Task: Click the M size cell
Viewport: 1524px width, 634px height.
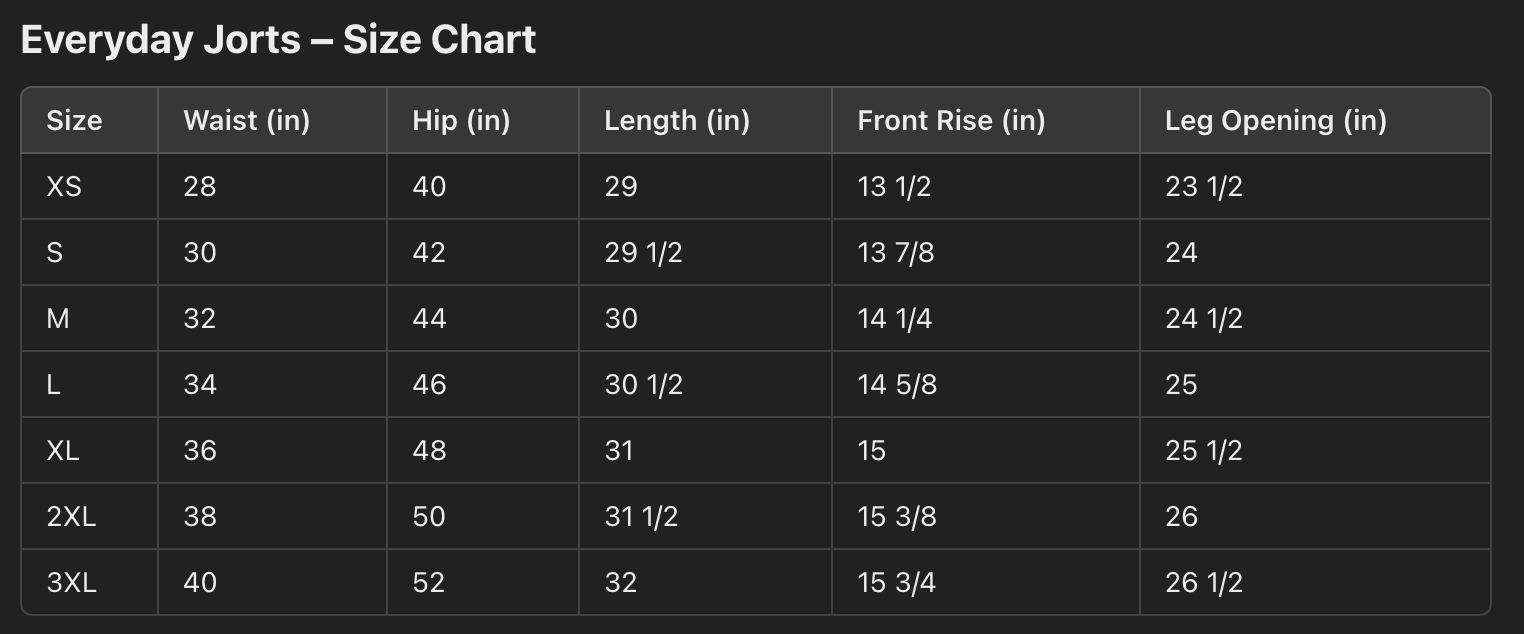Action: click(x=58, y=318)
